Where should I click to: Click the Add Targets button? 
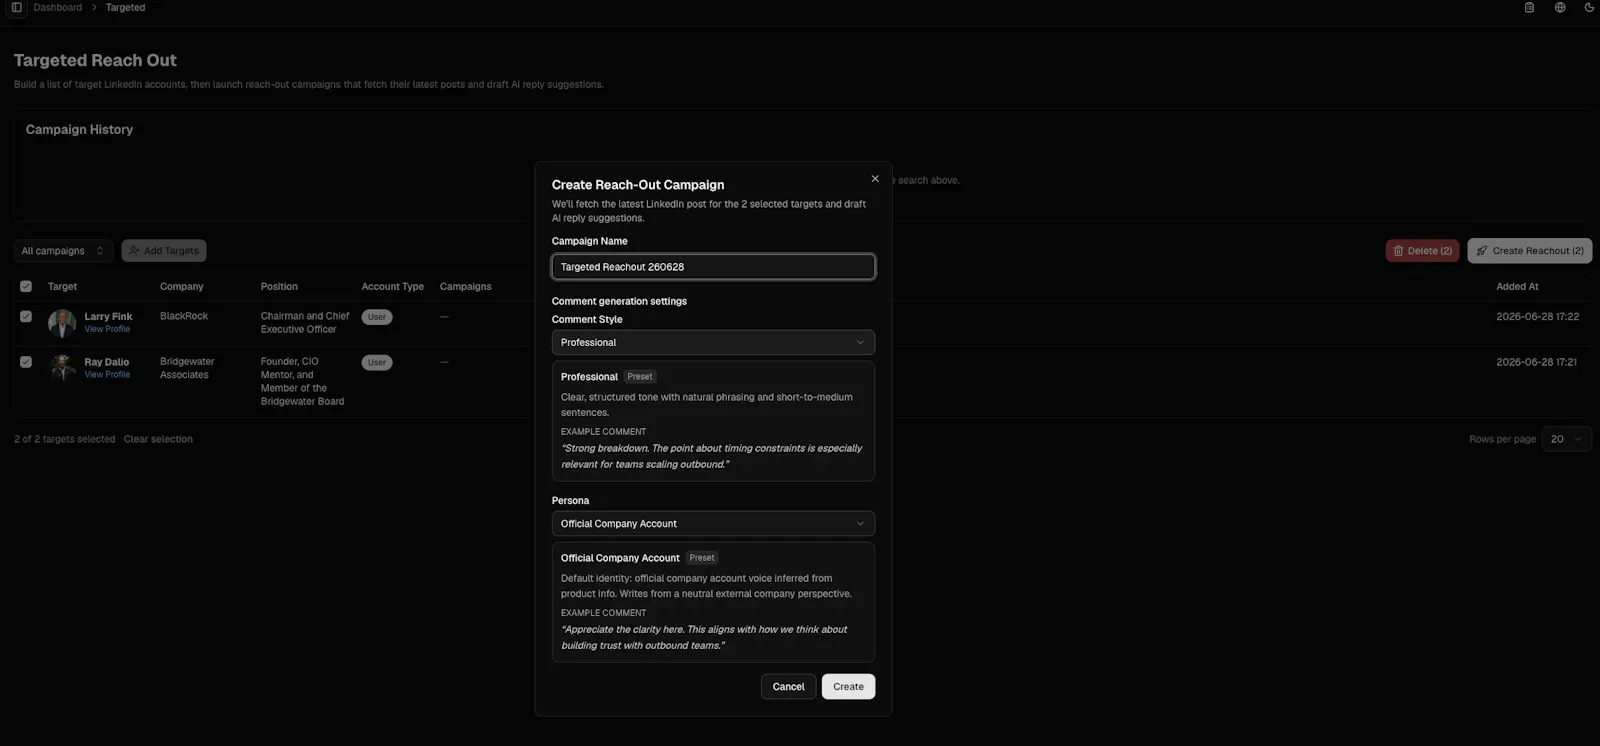(164, 251)
